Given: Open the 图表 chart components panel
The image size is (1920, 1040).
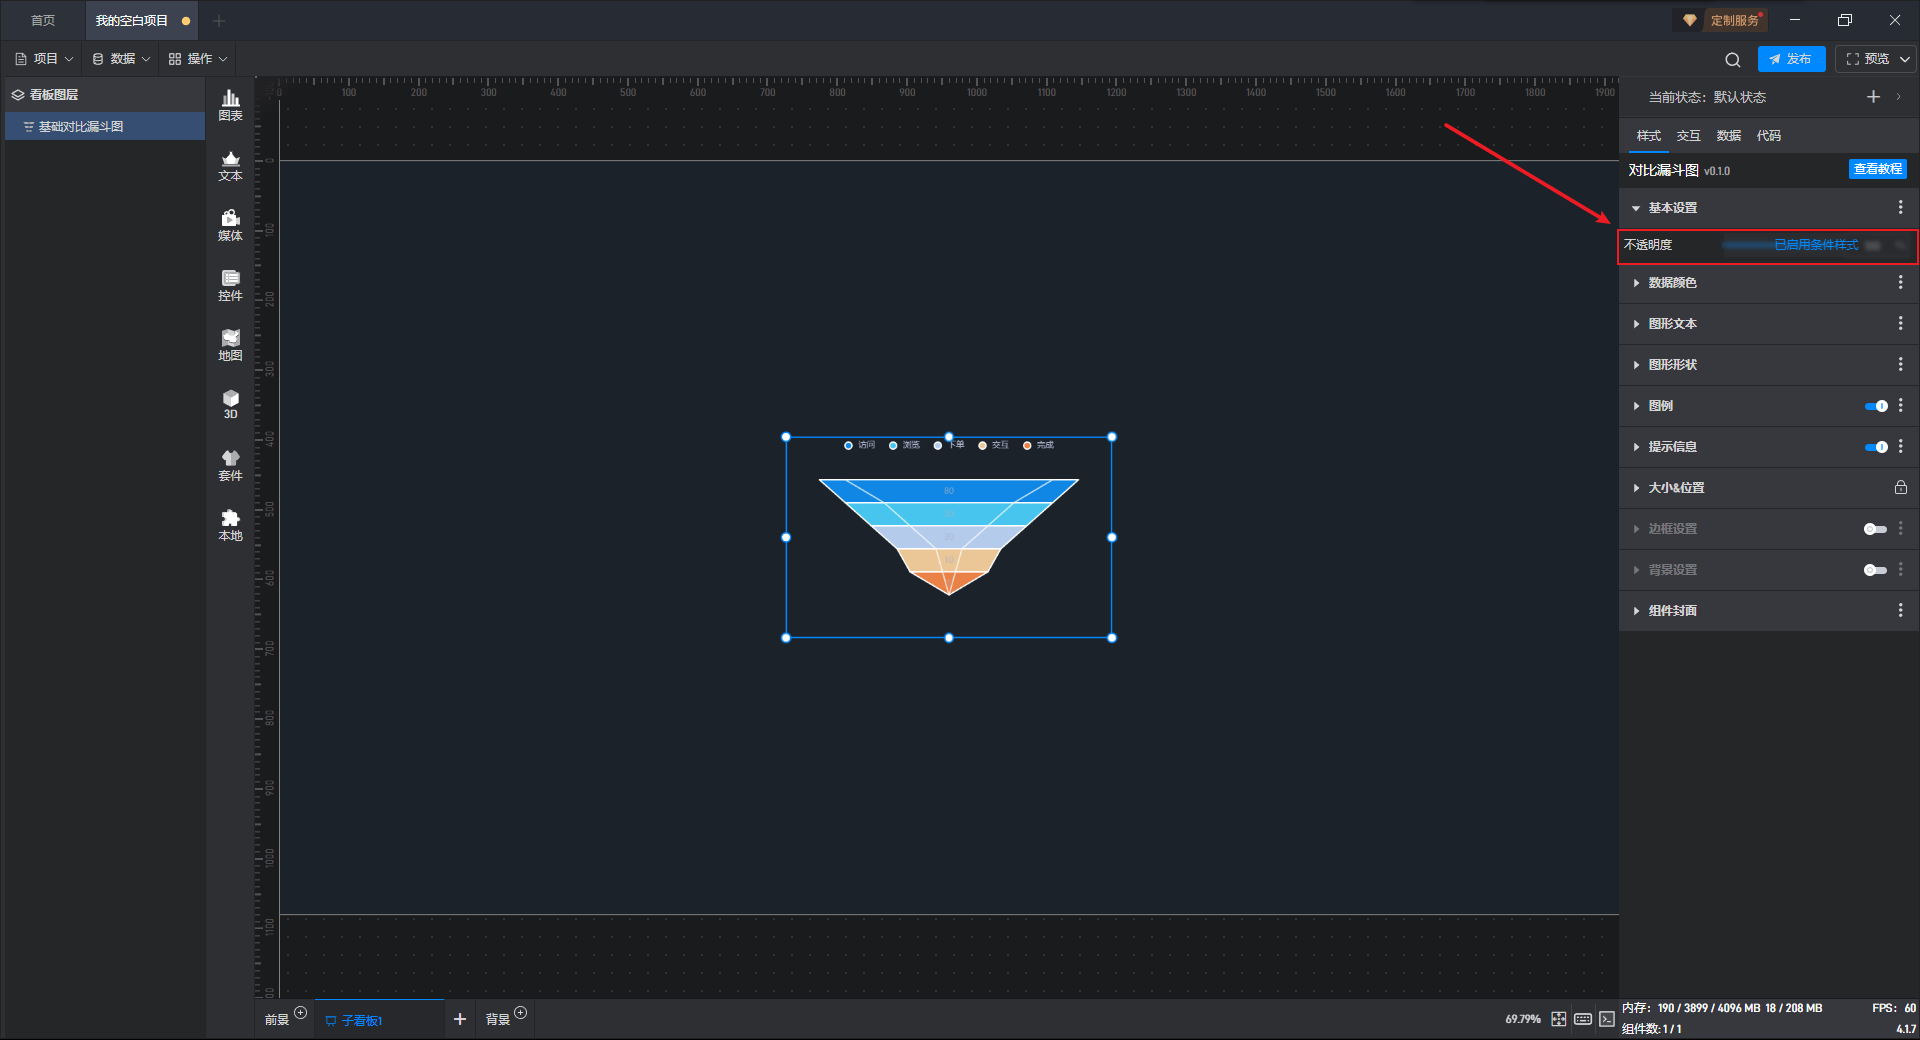Looking at the screenshot, I should point(230,105).
